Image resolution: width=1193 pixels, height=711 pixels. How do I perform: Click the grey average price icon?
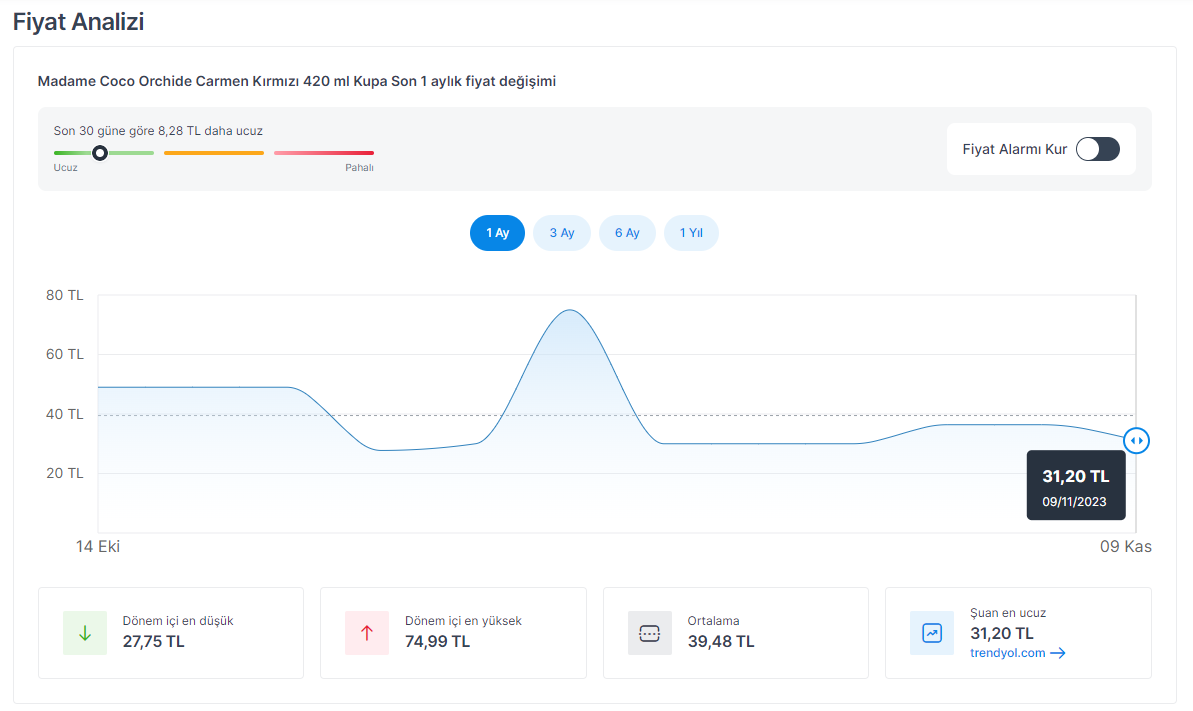(x=650, y=633)
